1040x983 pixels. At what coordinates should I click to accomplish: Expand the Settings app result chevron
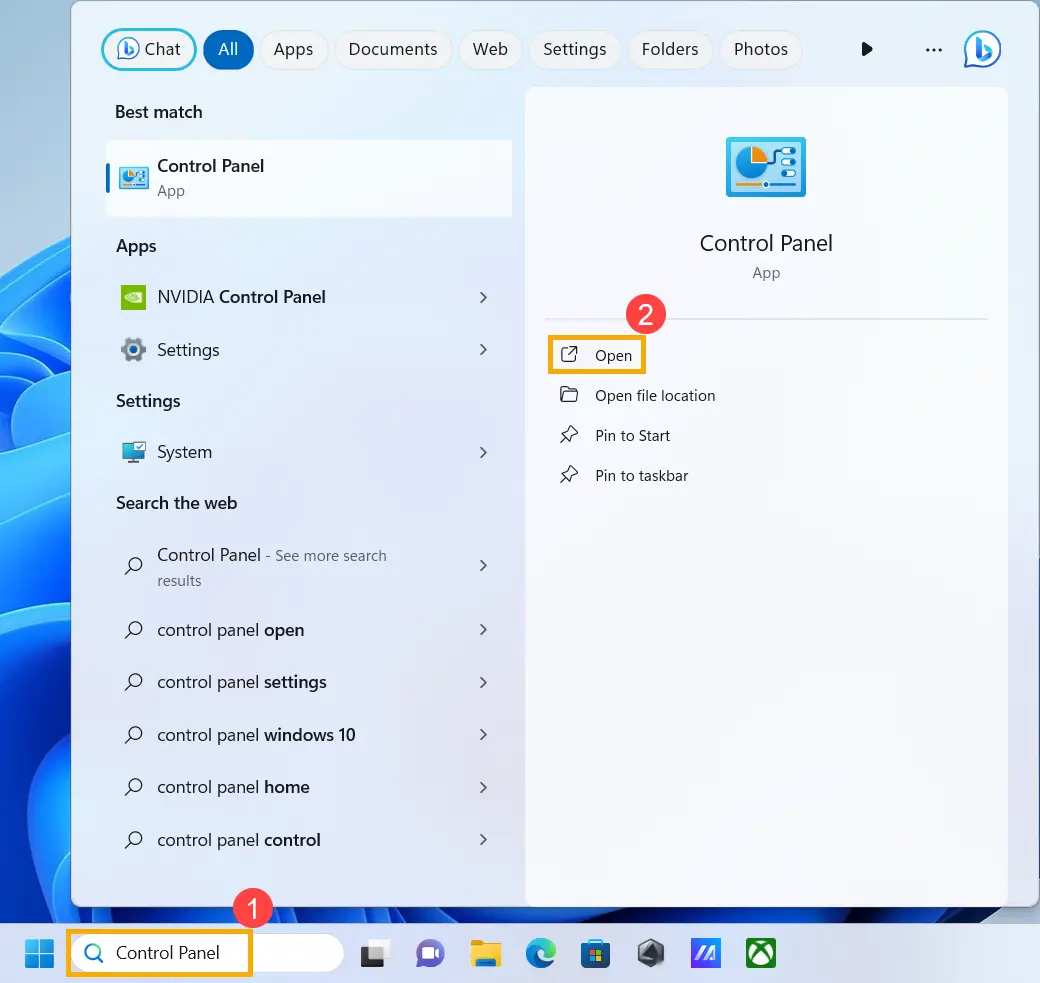click(483, 350)
